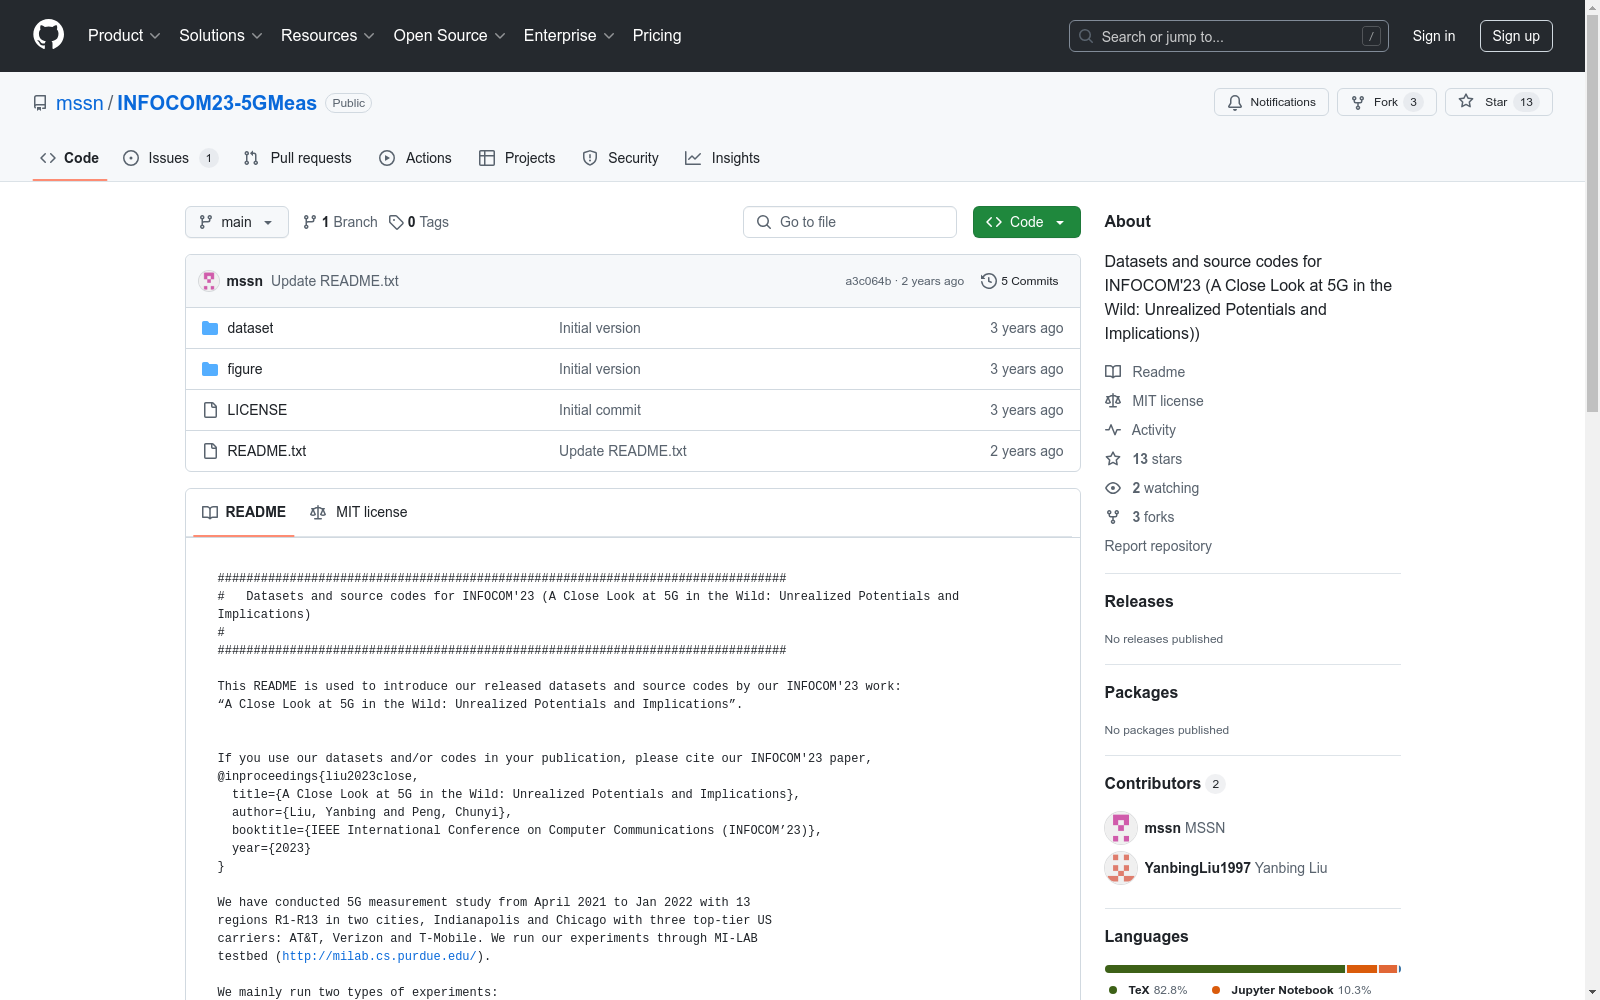The height and width of the screenshot is (1000, 1600).
Task: Click the Search or jump to field
Action: (1229, 36)
